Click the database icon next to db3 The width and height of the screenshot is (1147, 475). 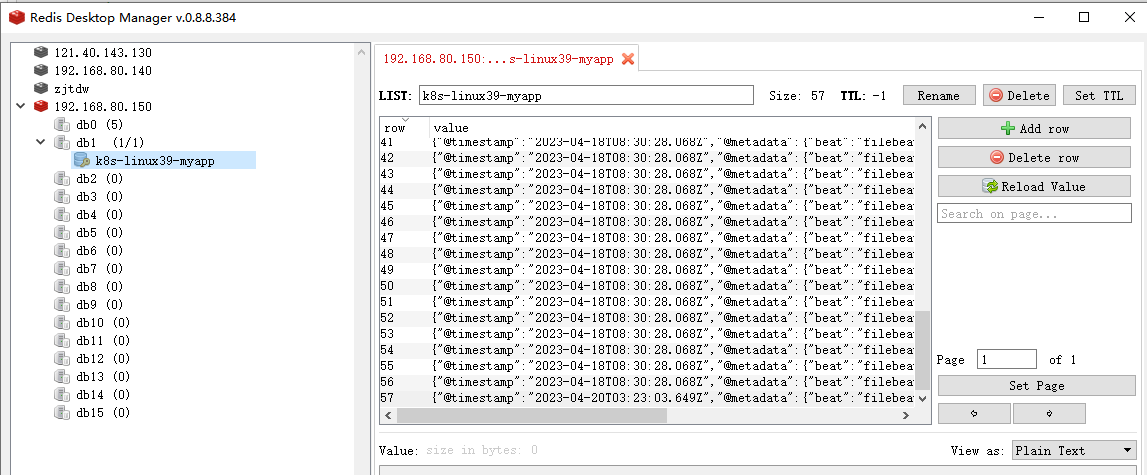point(61,196)
